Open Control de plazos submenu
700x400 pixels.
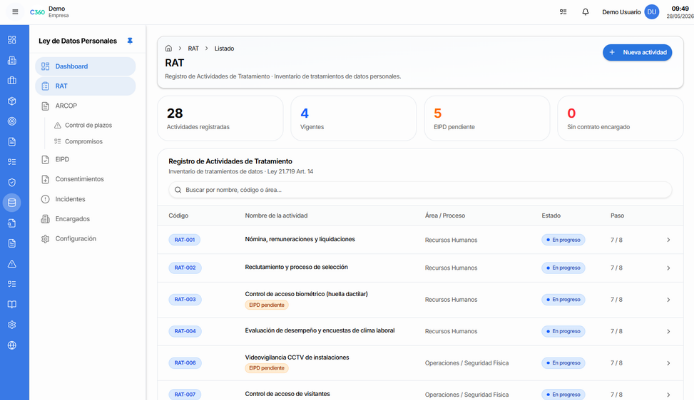(88, 125)
